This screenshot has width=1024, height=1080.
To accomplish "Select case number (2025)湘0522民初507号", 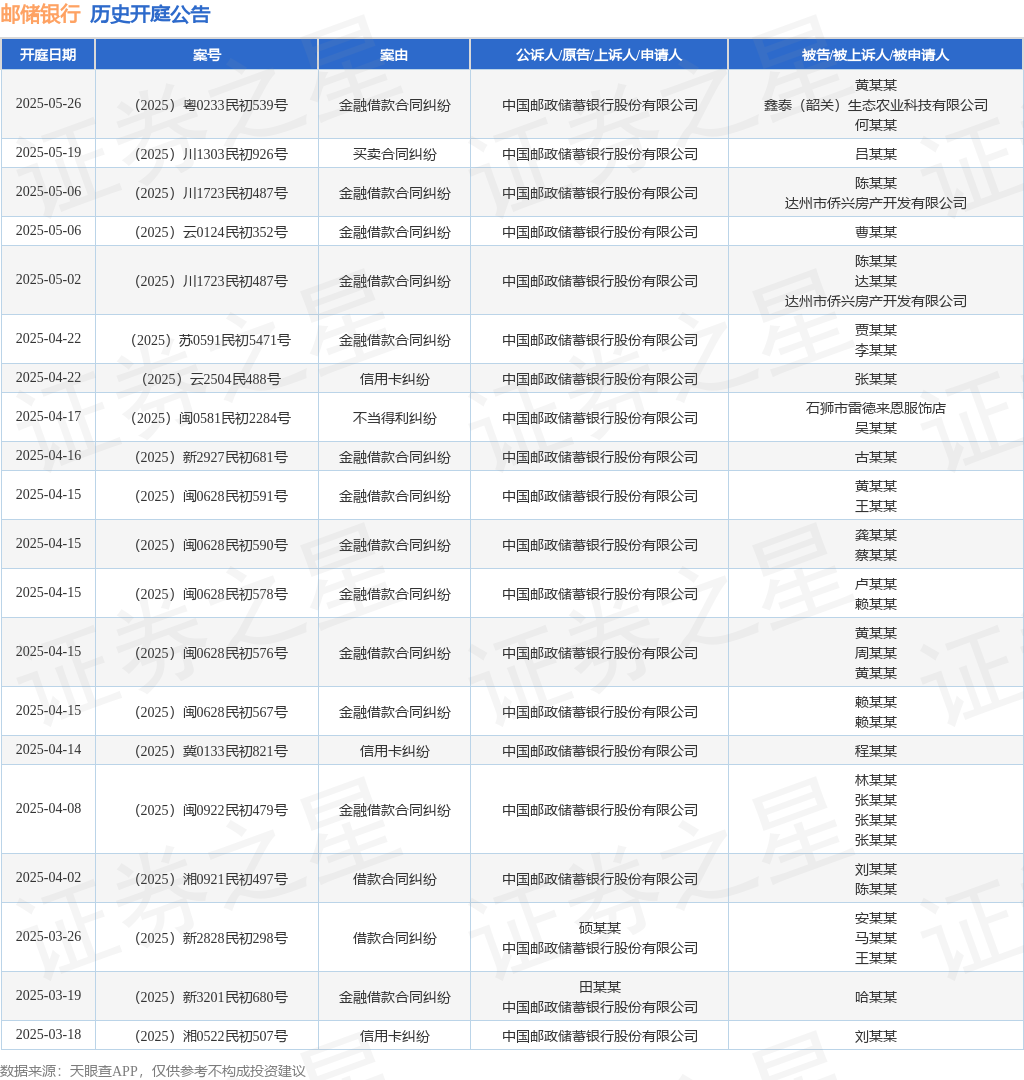I will tap(210, 1037).
